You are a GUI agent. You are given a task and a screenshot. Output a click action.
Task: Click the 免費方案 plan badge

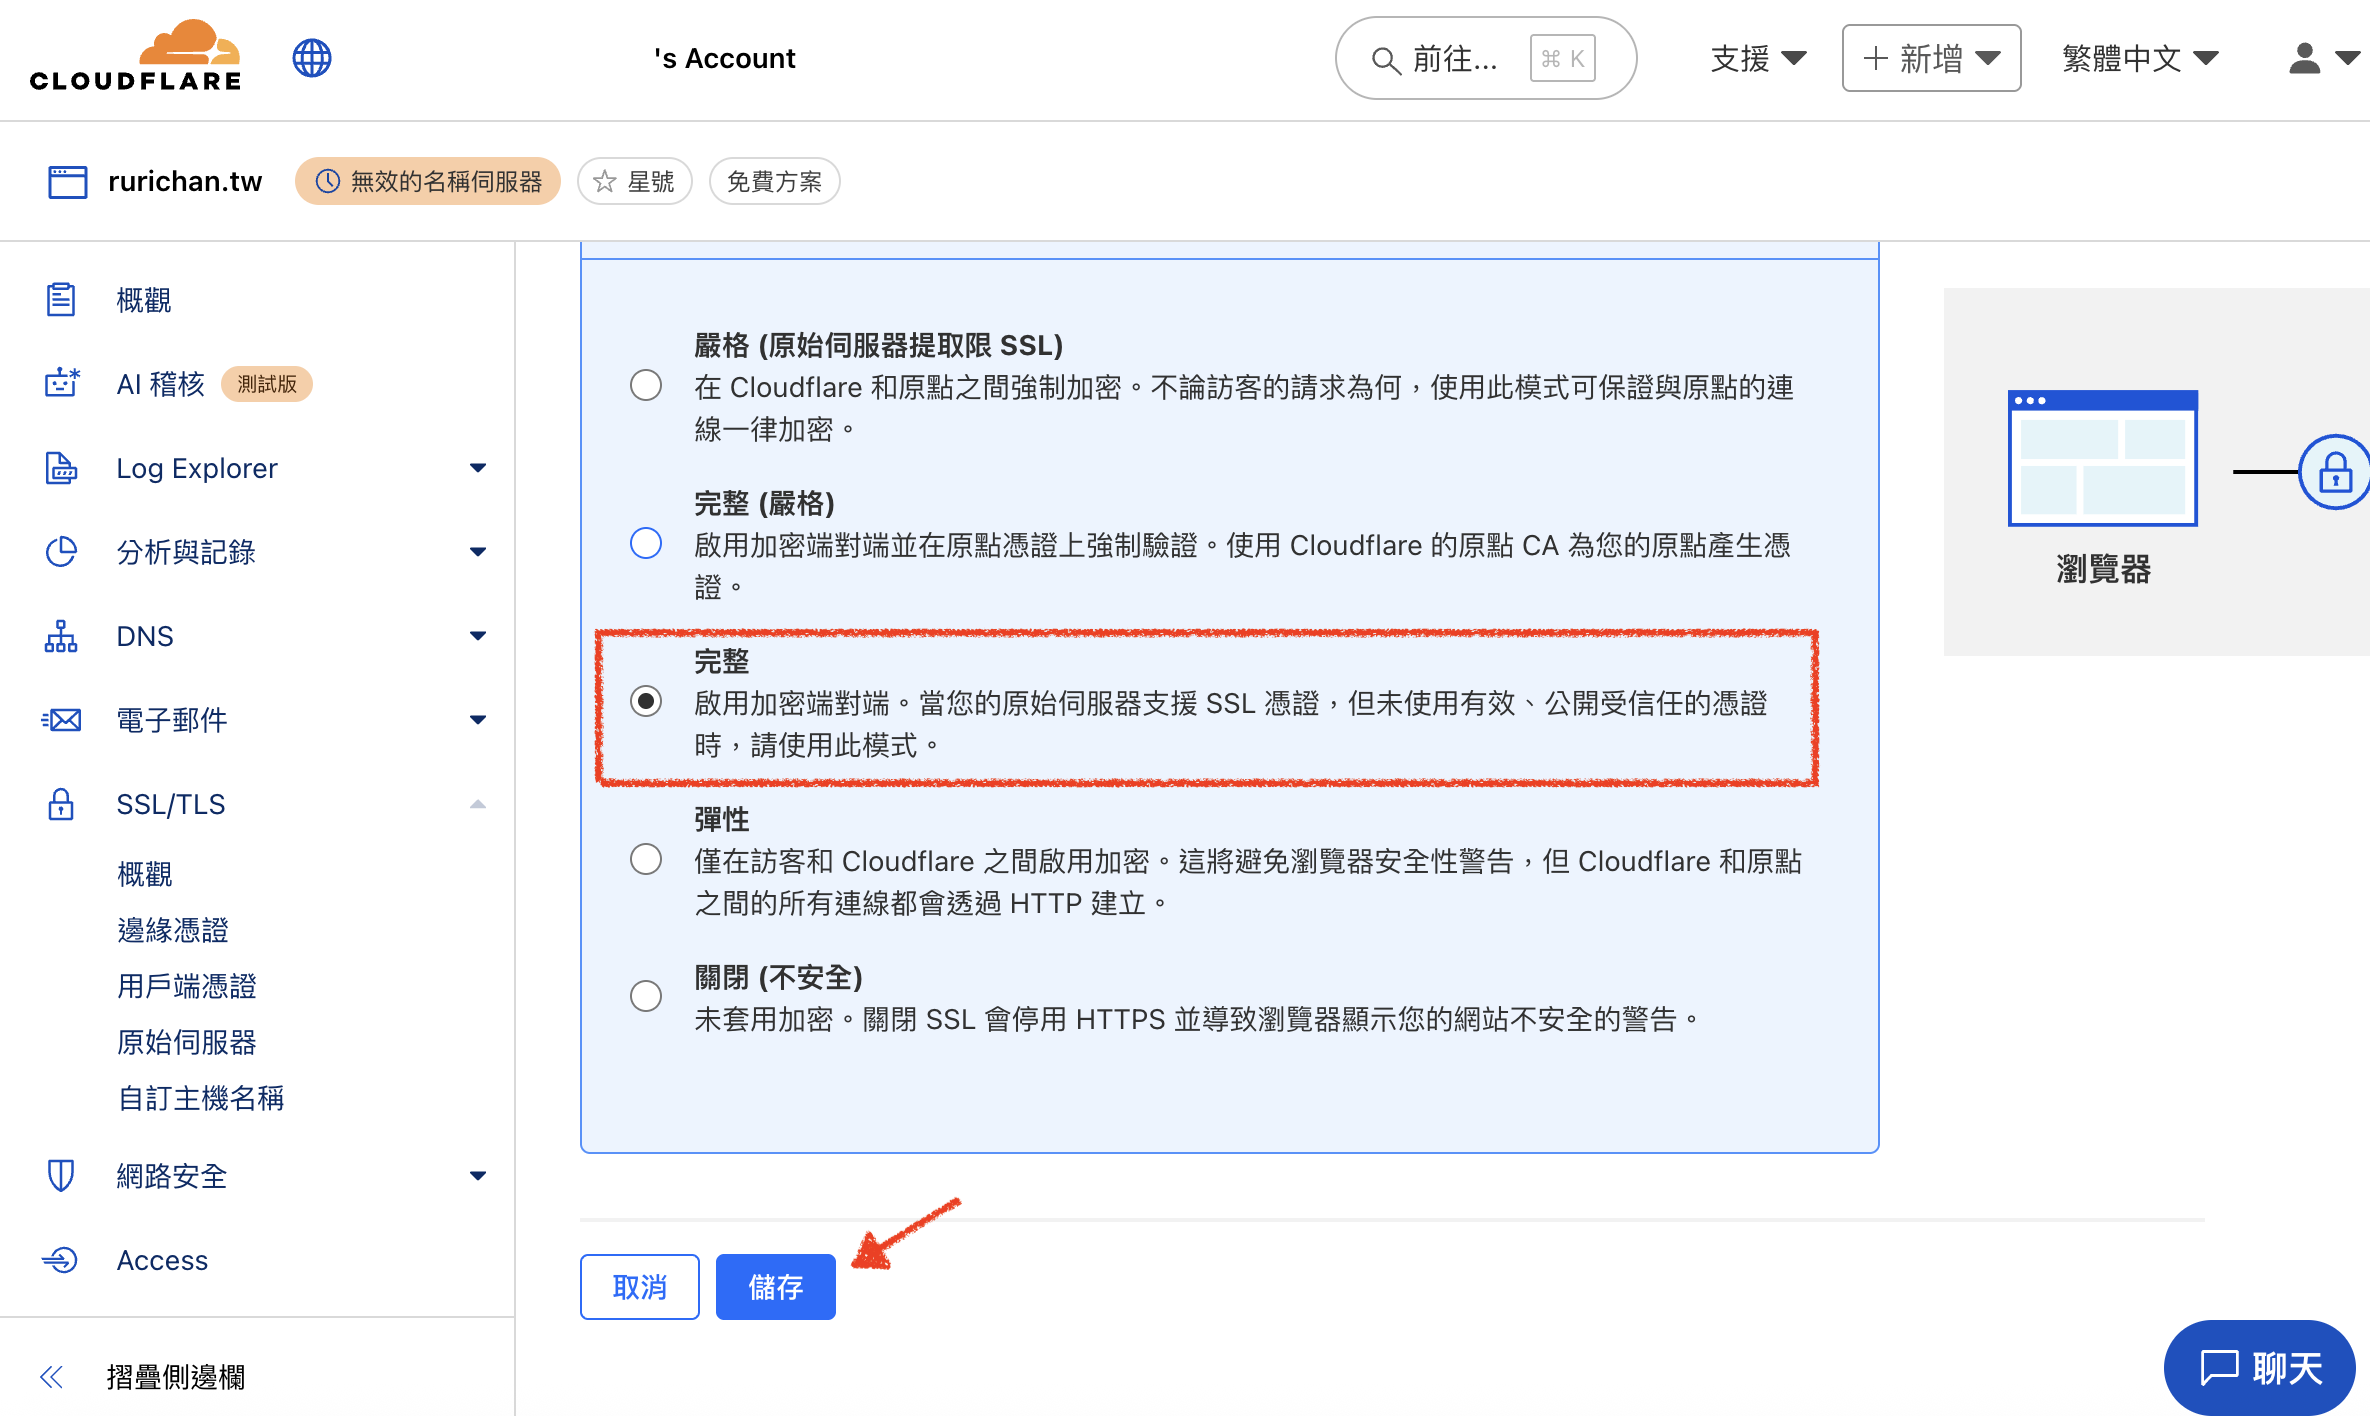click(774, 181)
